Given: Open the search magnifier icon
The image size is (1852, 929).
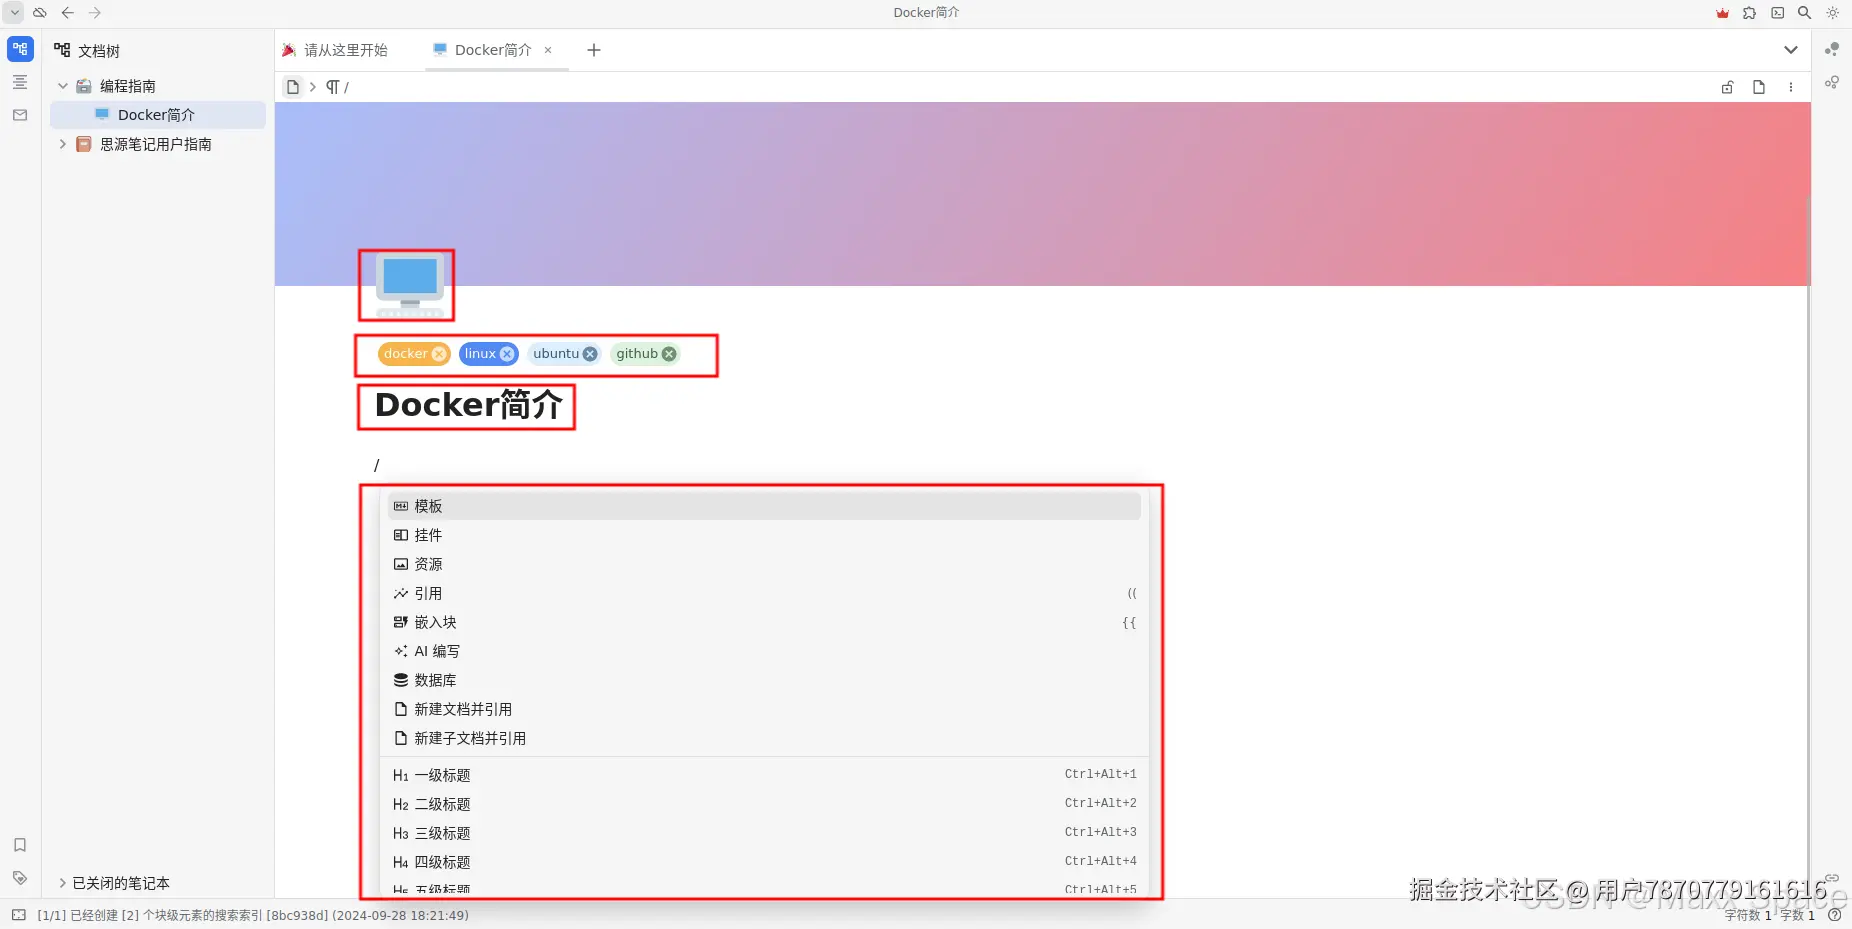Looking at the screenshot, I should [x=1804, y=13].
